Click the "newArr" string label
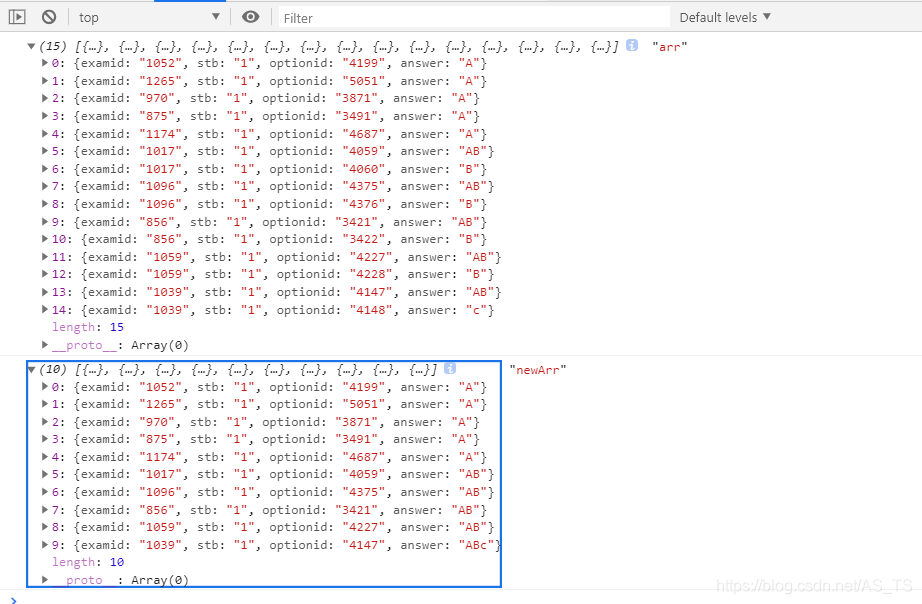 [x=537, y=369]
